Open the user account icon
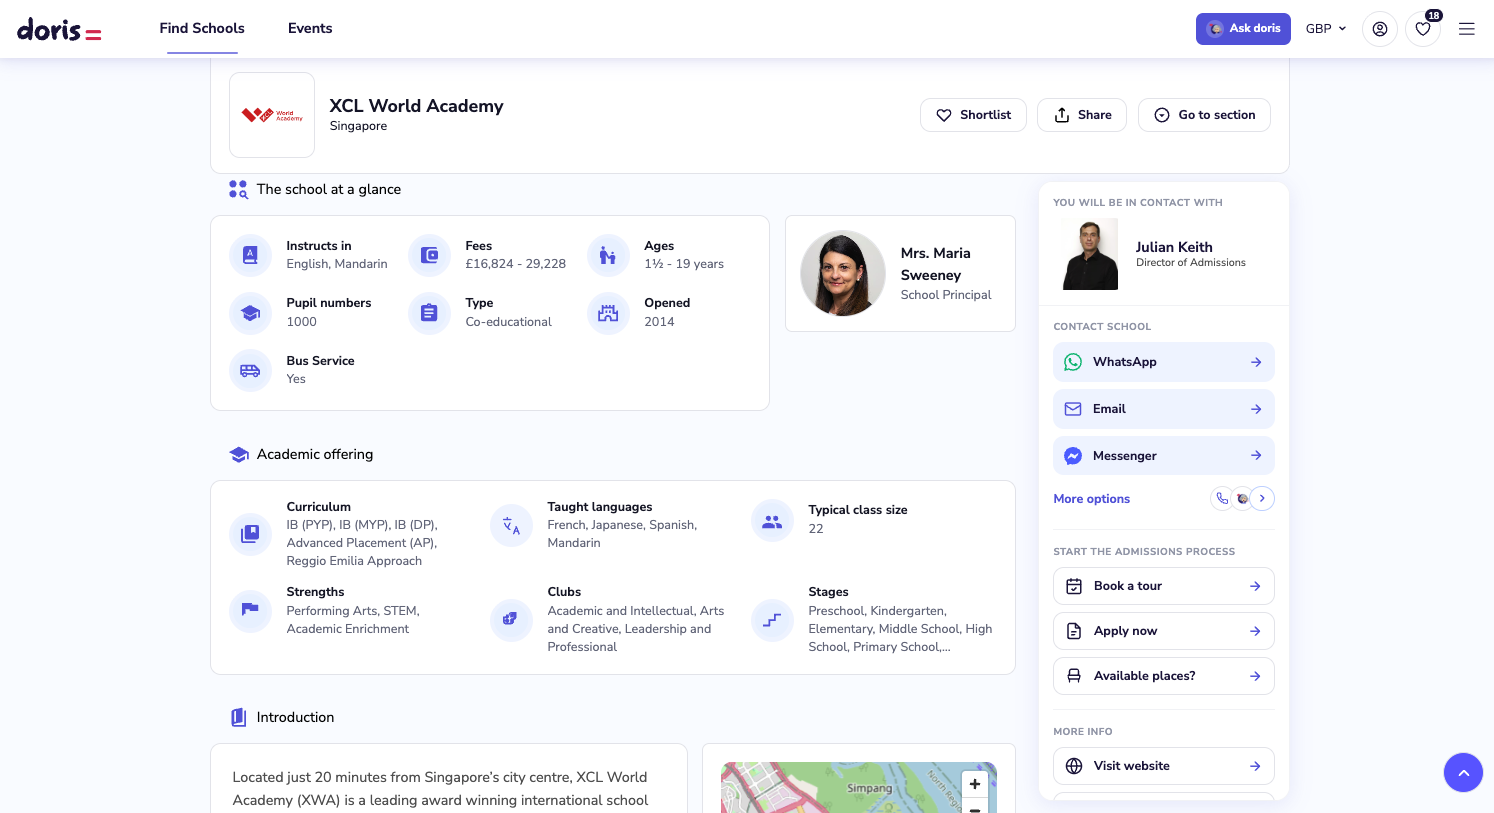This screenshot has height=813, width=1494. (x=1380, y=29)
